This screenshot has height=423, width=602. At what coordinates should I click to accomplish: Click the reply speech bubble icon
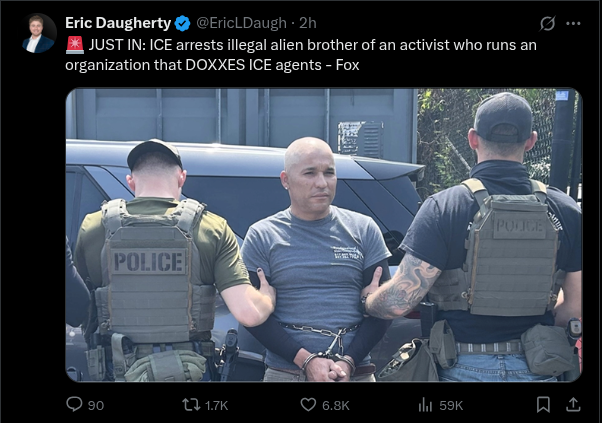74,404
